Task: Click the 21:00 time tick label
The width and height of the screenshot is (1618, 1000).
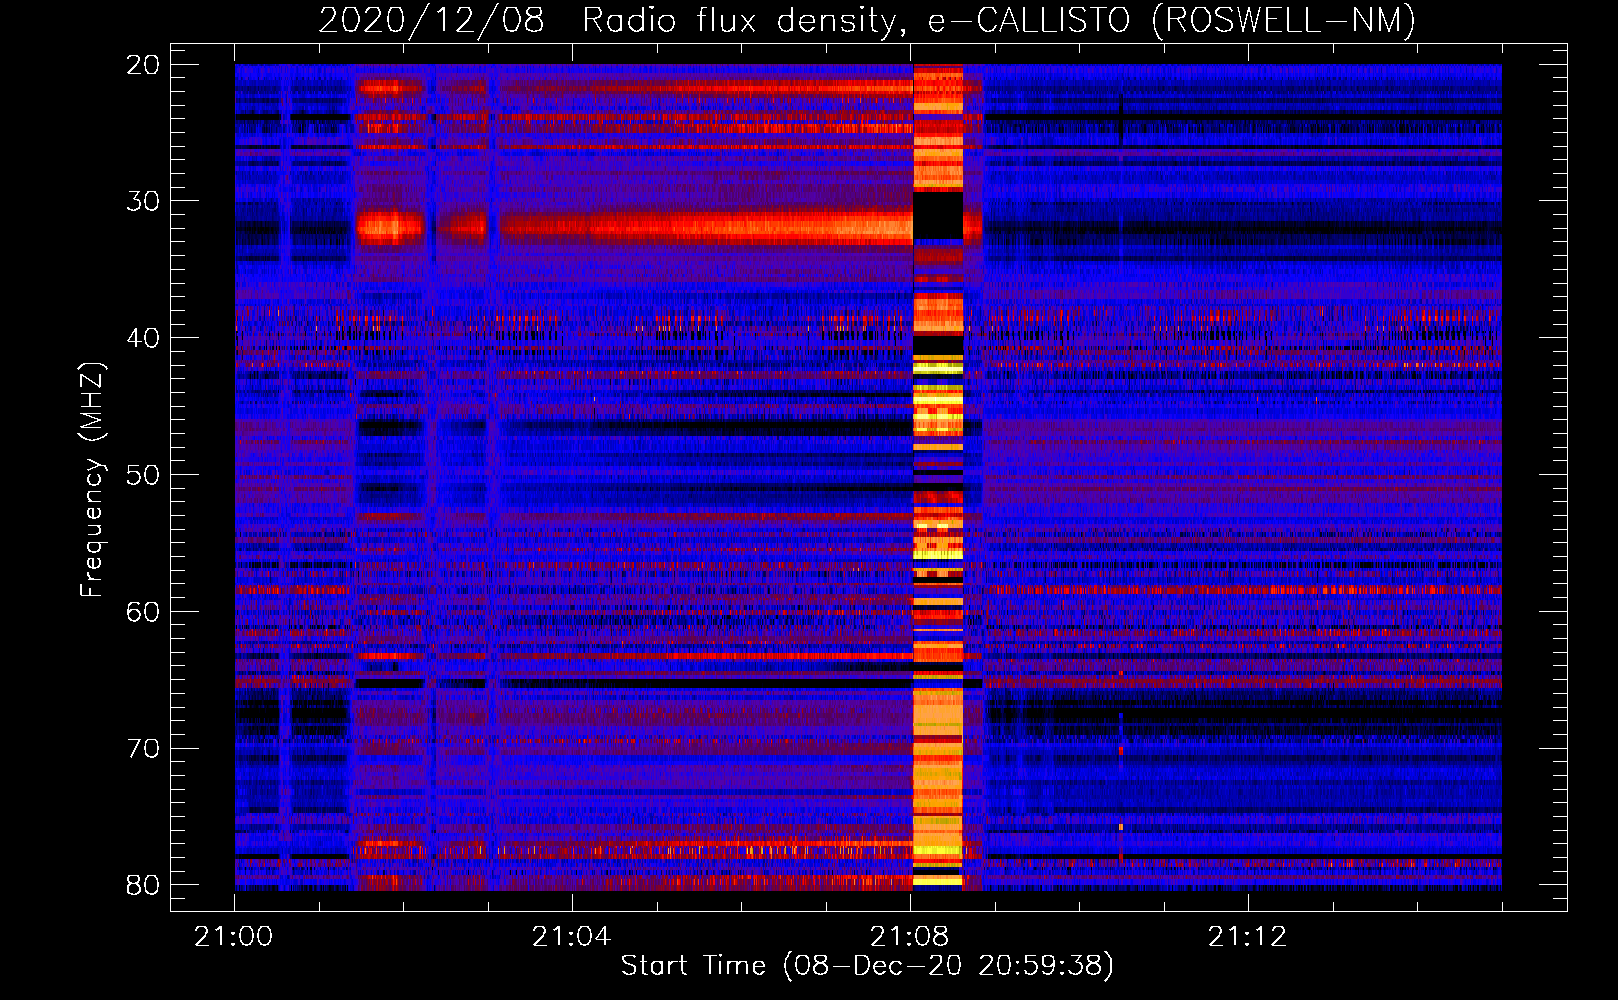Action: (234, 937)
